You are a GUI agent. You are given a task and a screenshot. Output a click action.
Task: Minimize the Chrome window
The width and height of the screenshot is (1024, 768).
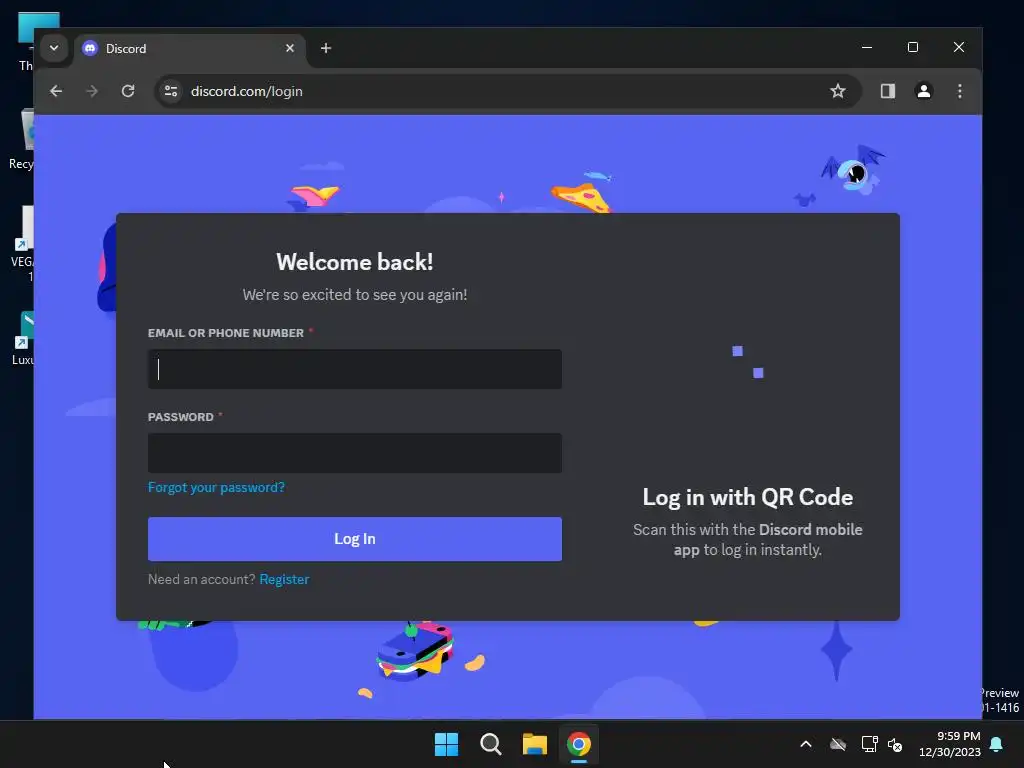[867, 48]
